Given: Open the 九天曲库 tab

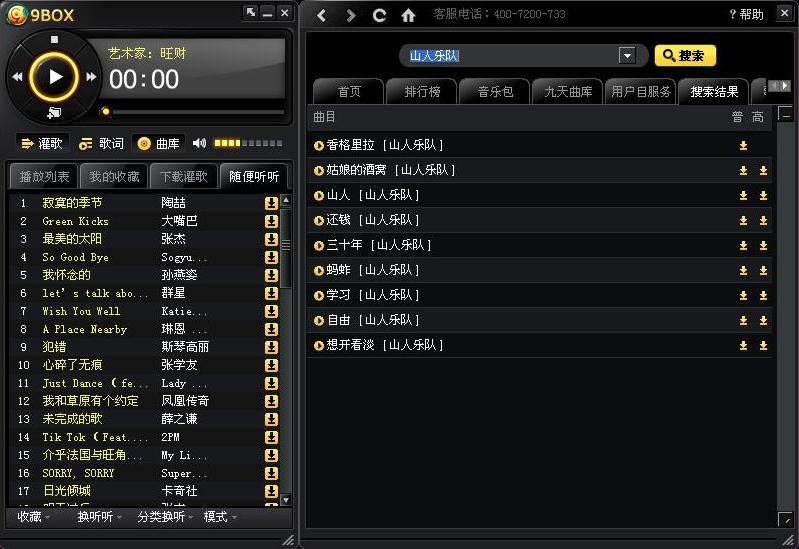Looking at the screenshot, I should pyautogui.click(x=568, y=92).
